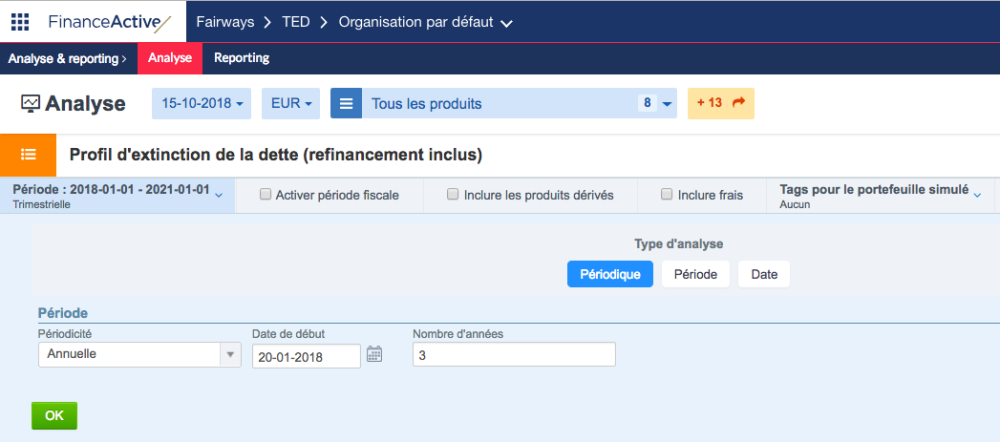Tick the Inclure frais checkbox
This screenshot has width=1000, height=442.
(666, 195)
